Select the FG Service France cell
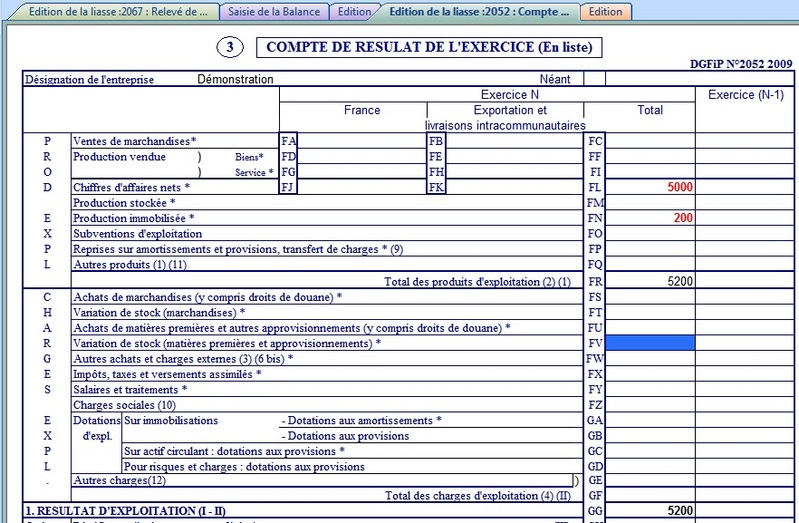Image resolution: width=799 pixels, height=523 pixels. (361, 172)
